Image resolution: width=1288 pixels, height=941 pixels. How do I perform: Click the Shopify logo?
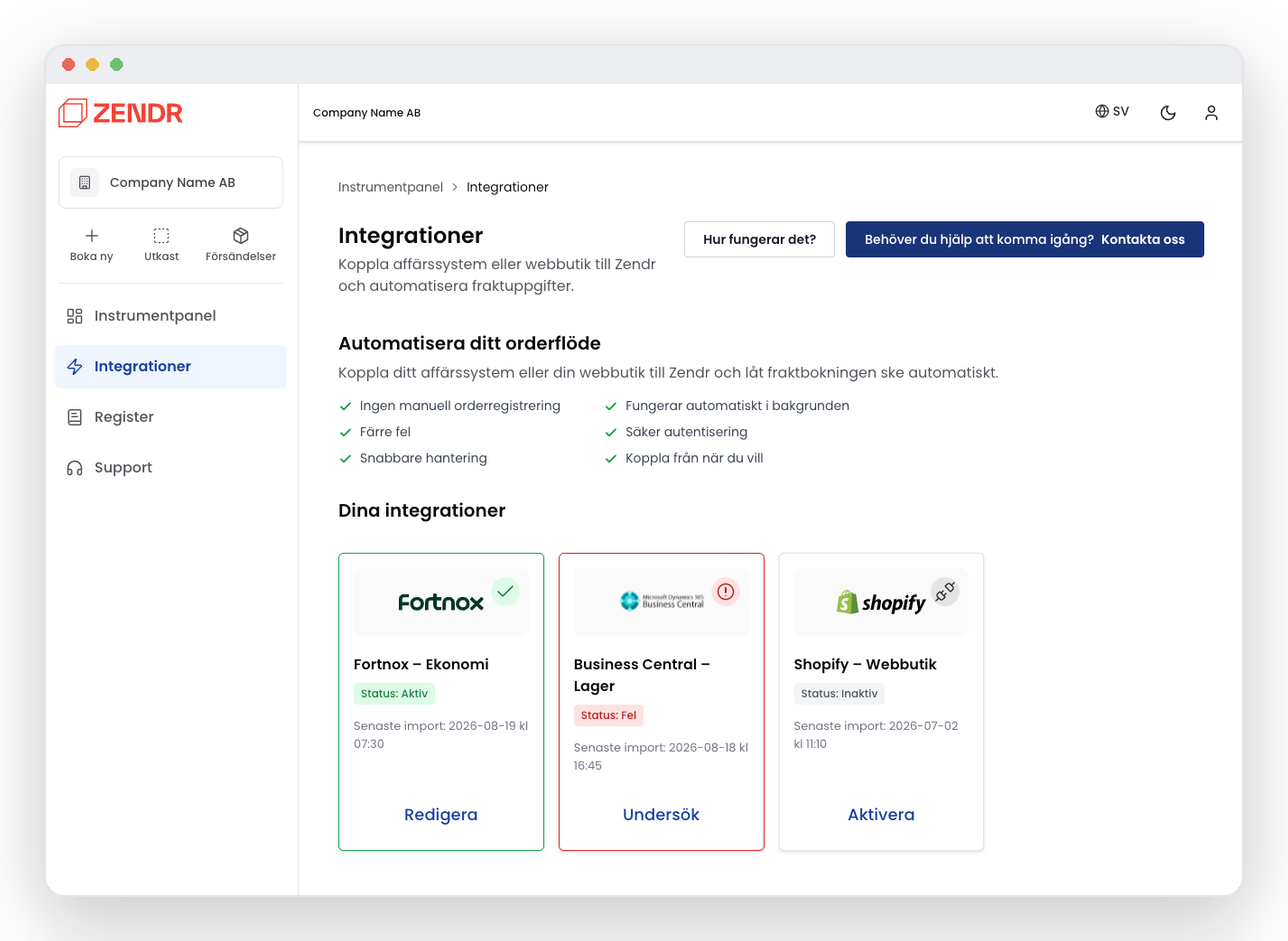(881, 601)
